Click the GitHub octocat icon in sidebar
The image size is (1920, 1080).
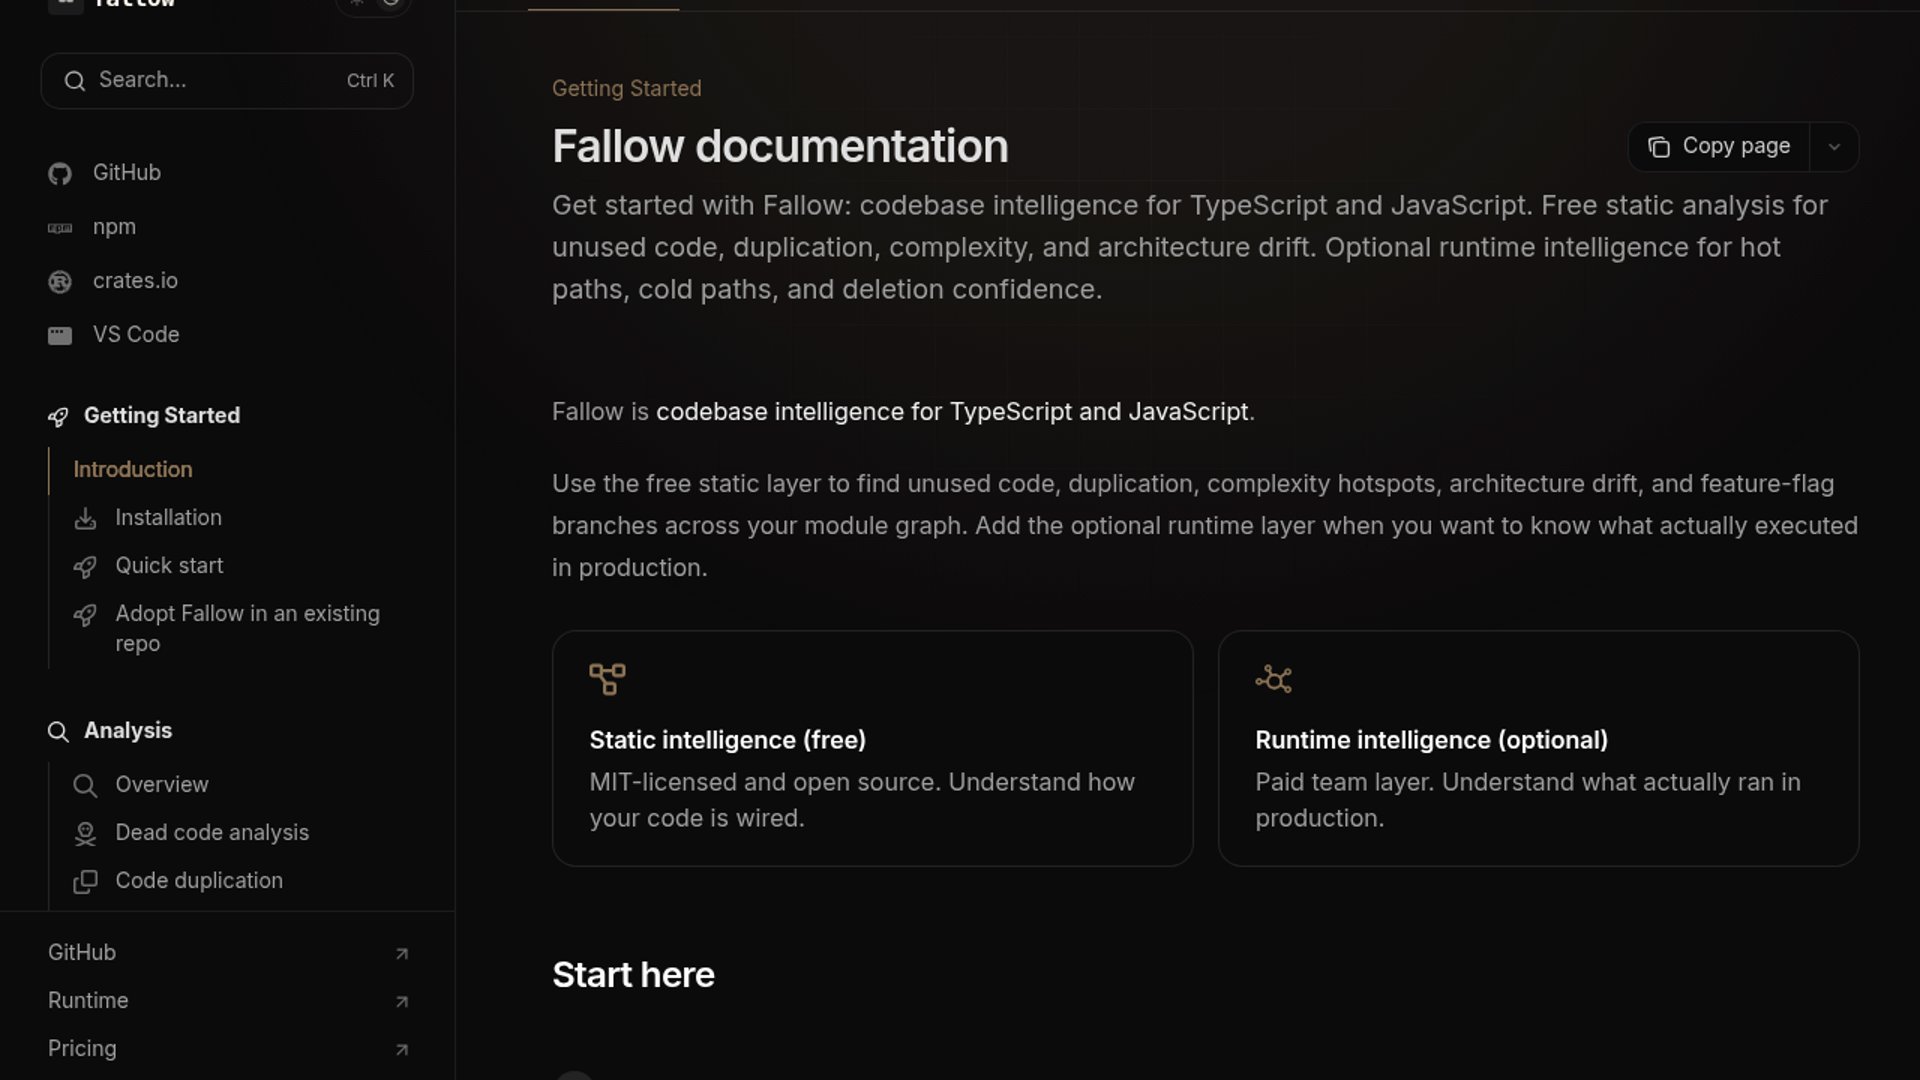tap(60, 174)
